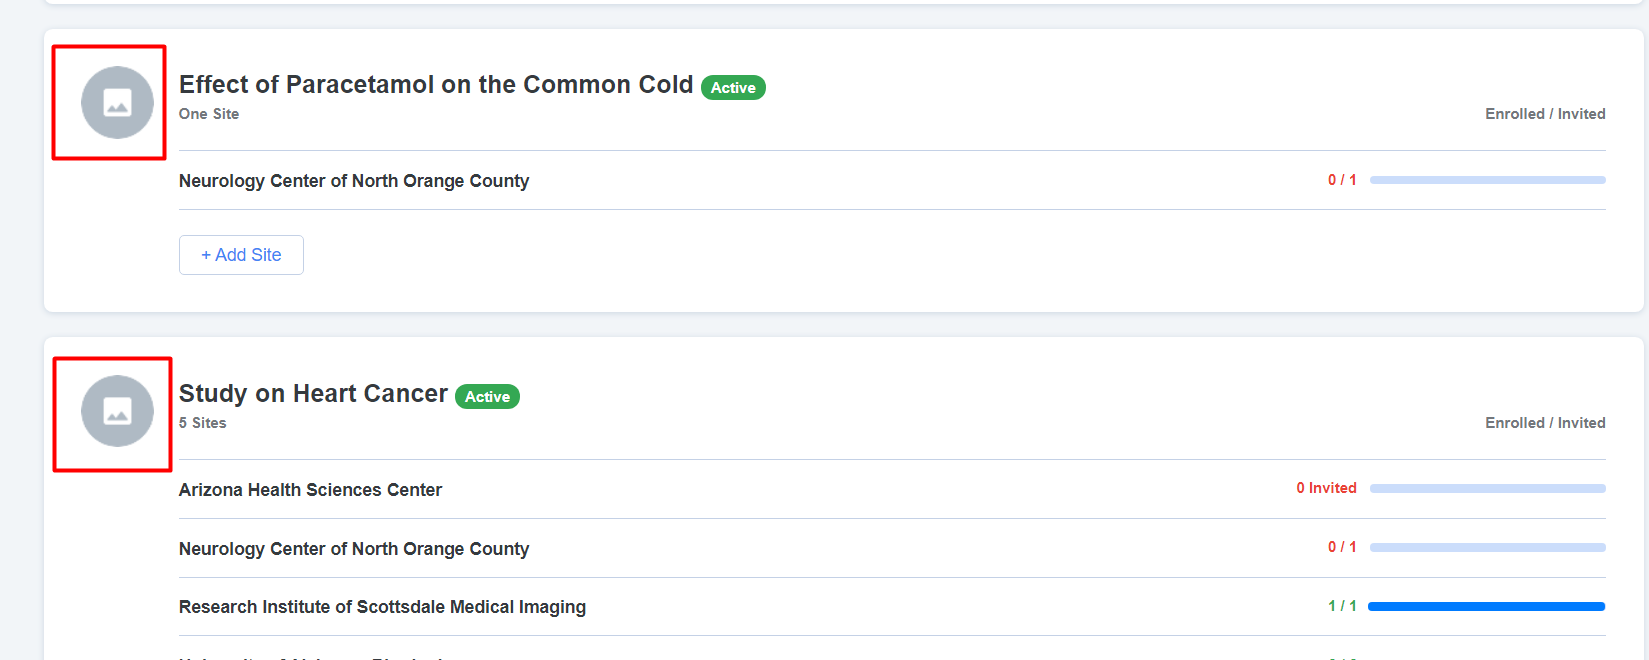Toggle the Active status of Heart Cancer study

487,396
